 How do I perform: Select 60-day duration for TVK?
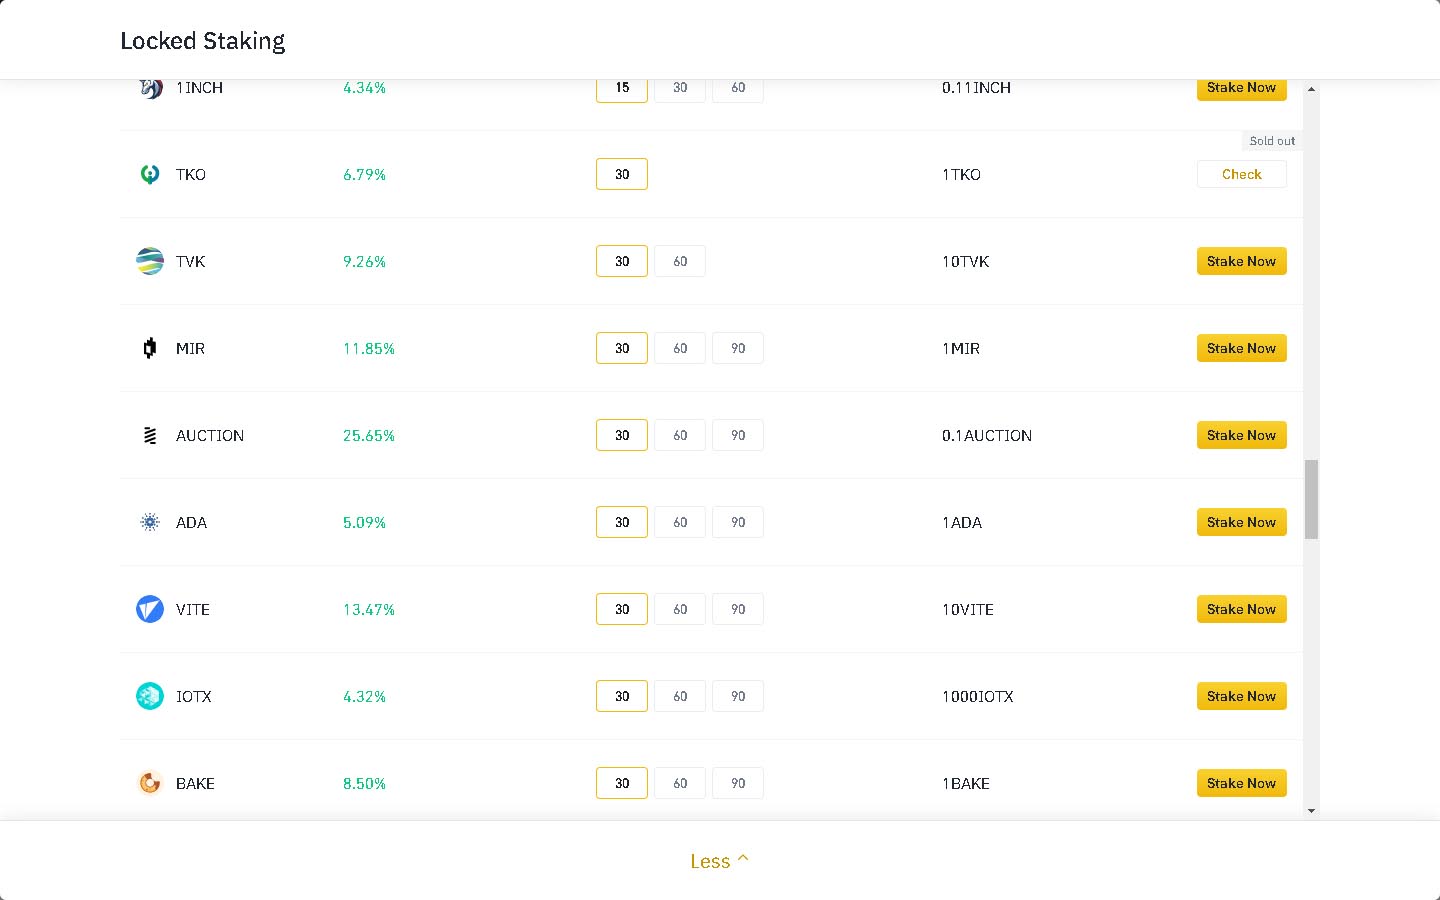(680, 261)
